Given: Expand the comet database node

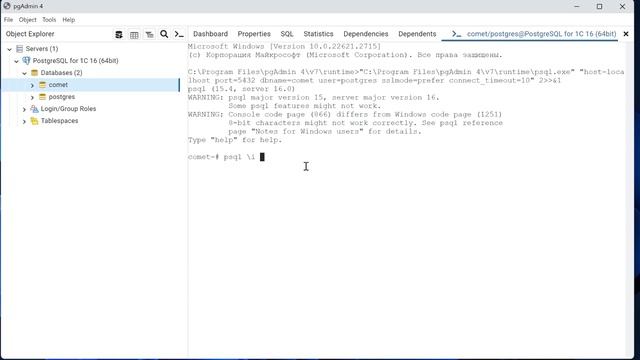Looking at the screenshot, I should click(x=32, y=85).
